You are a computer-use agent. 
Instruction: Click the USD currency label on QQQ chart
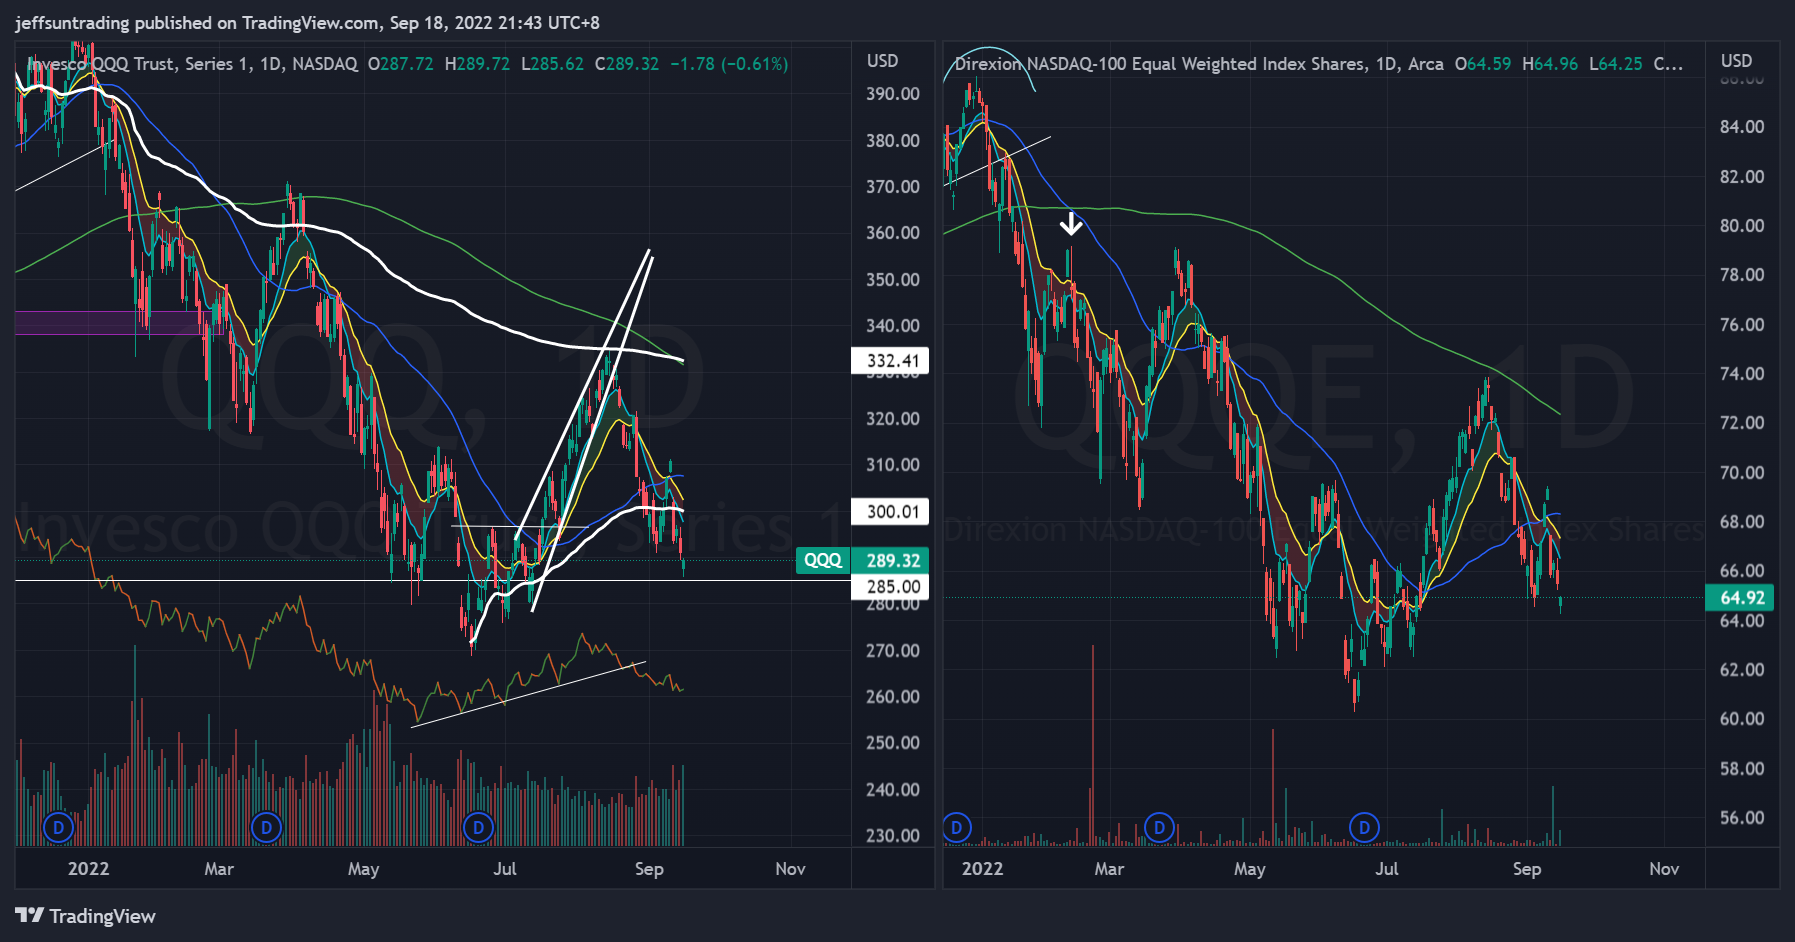(x=882, y=61)
